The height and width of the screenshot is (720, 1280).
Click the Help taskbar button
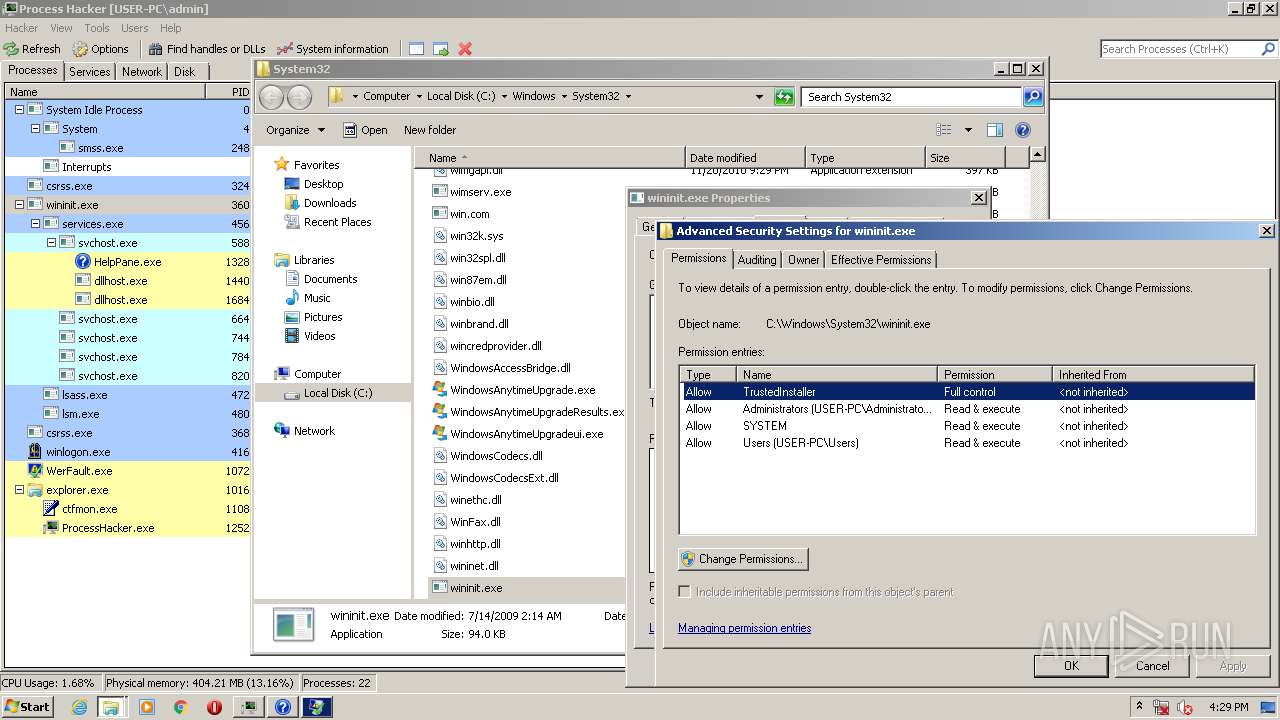[283, 707]
